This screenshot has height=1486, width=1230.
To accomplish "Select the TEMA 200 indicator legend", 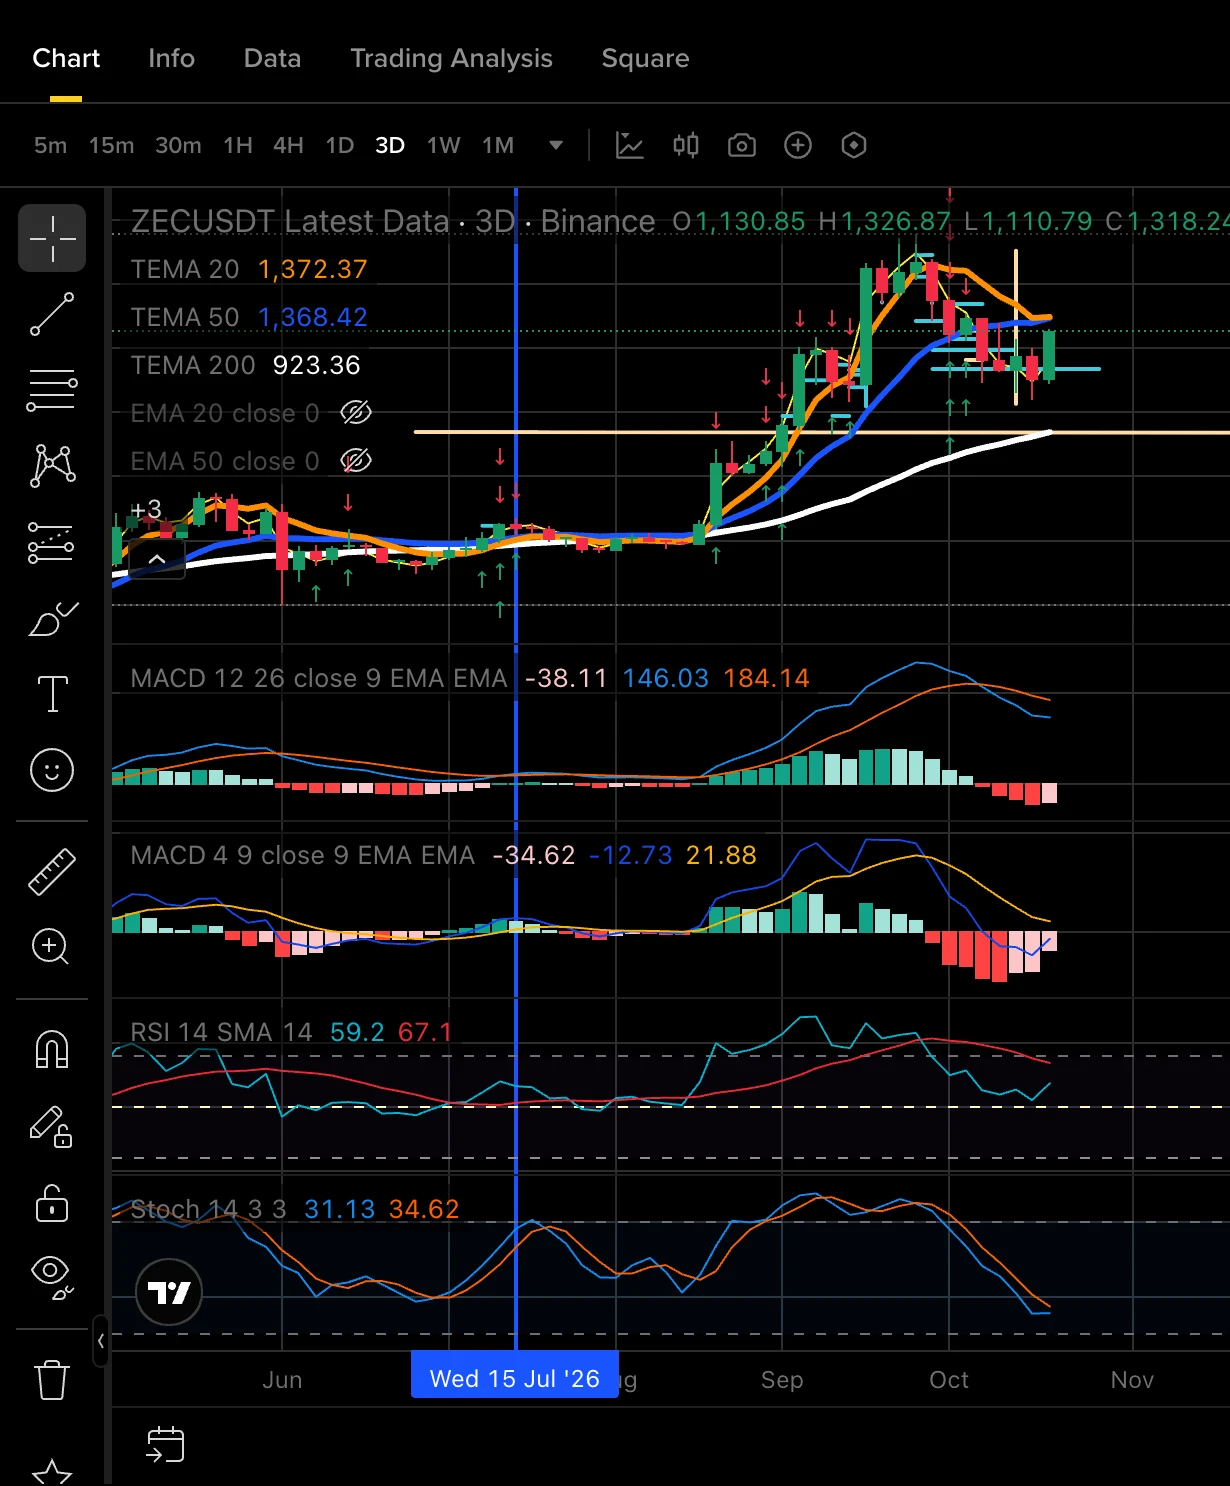I will (245, 365).
